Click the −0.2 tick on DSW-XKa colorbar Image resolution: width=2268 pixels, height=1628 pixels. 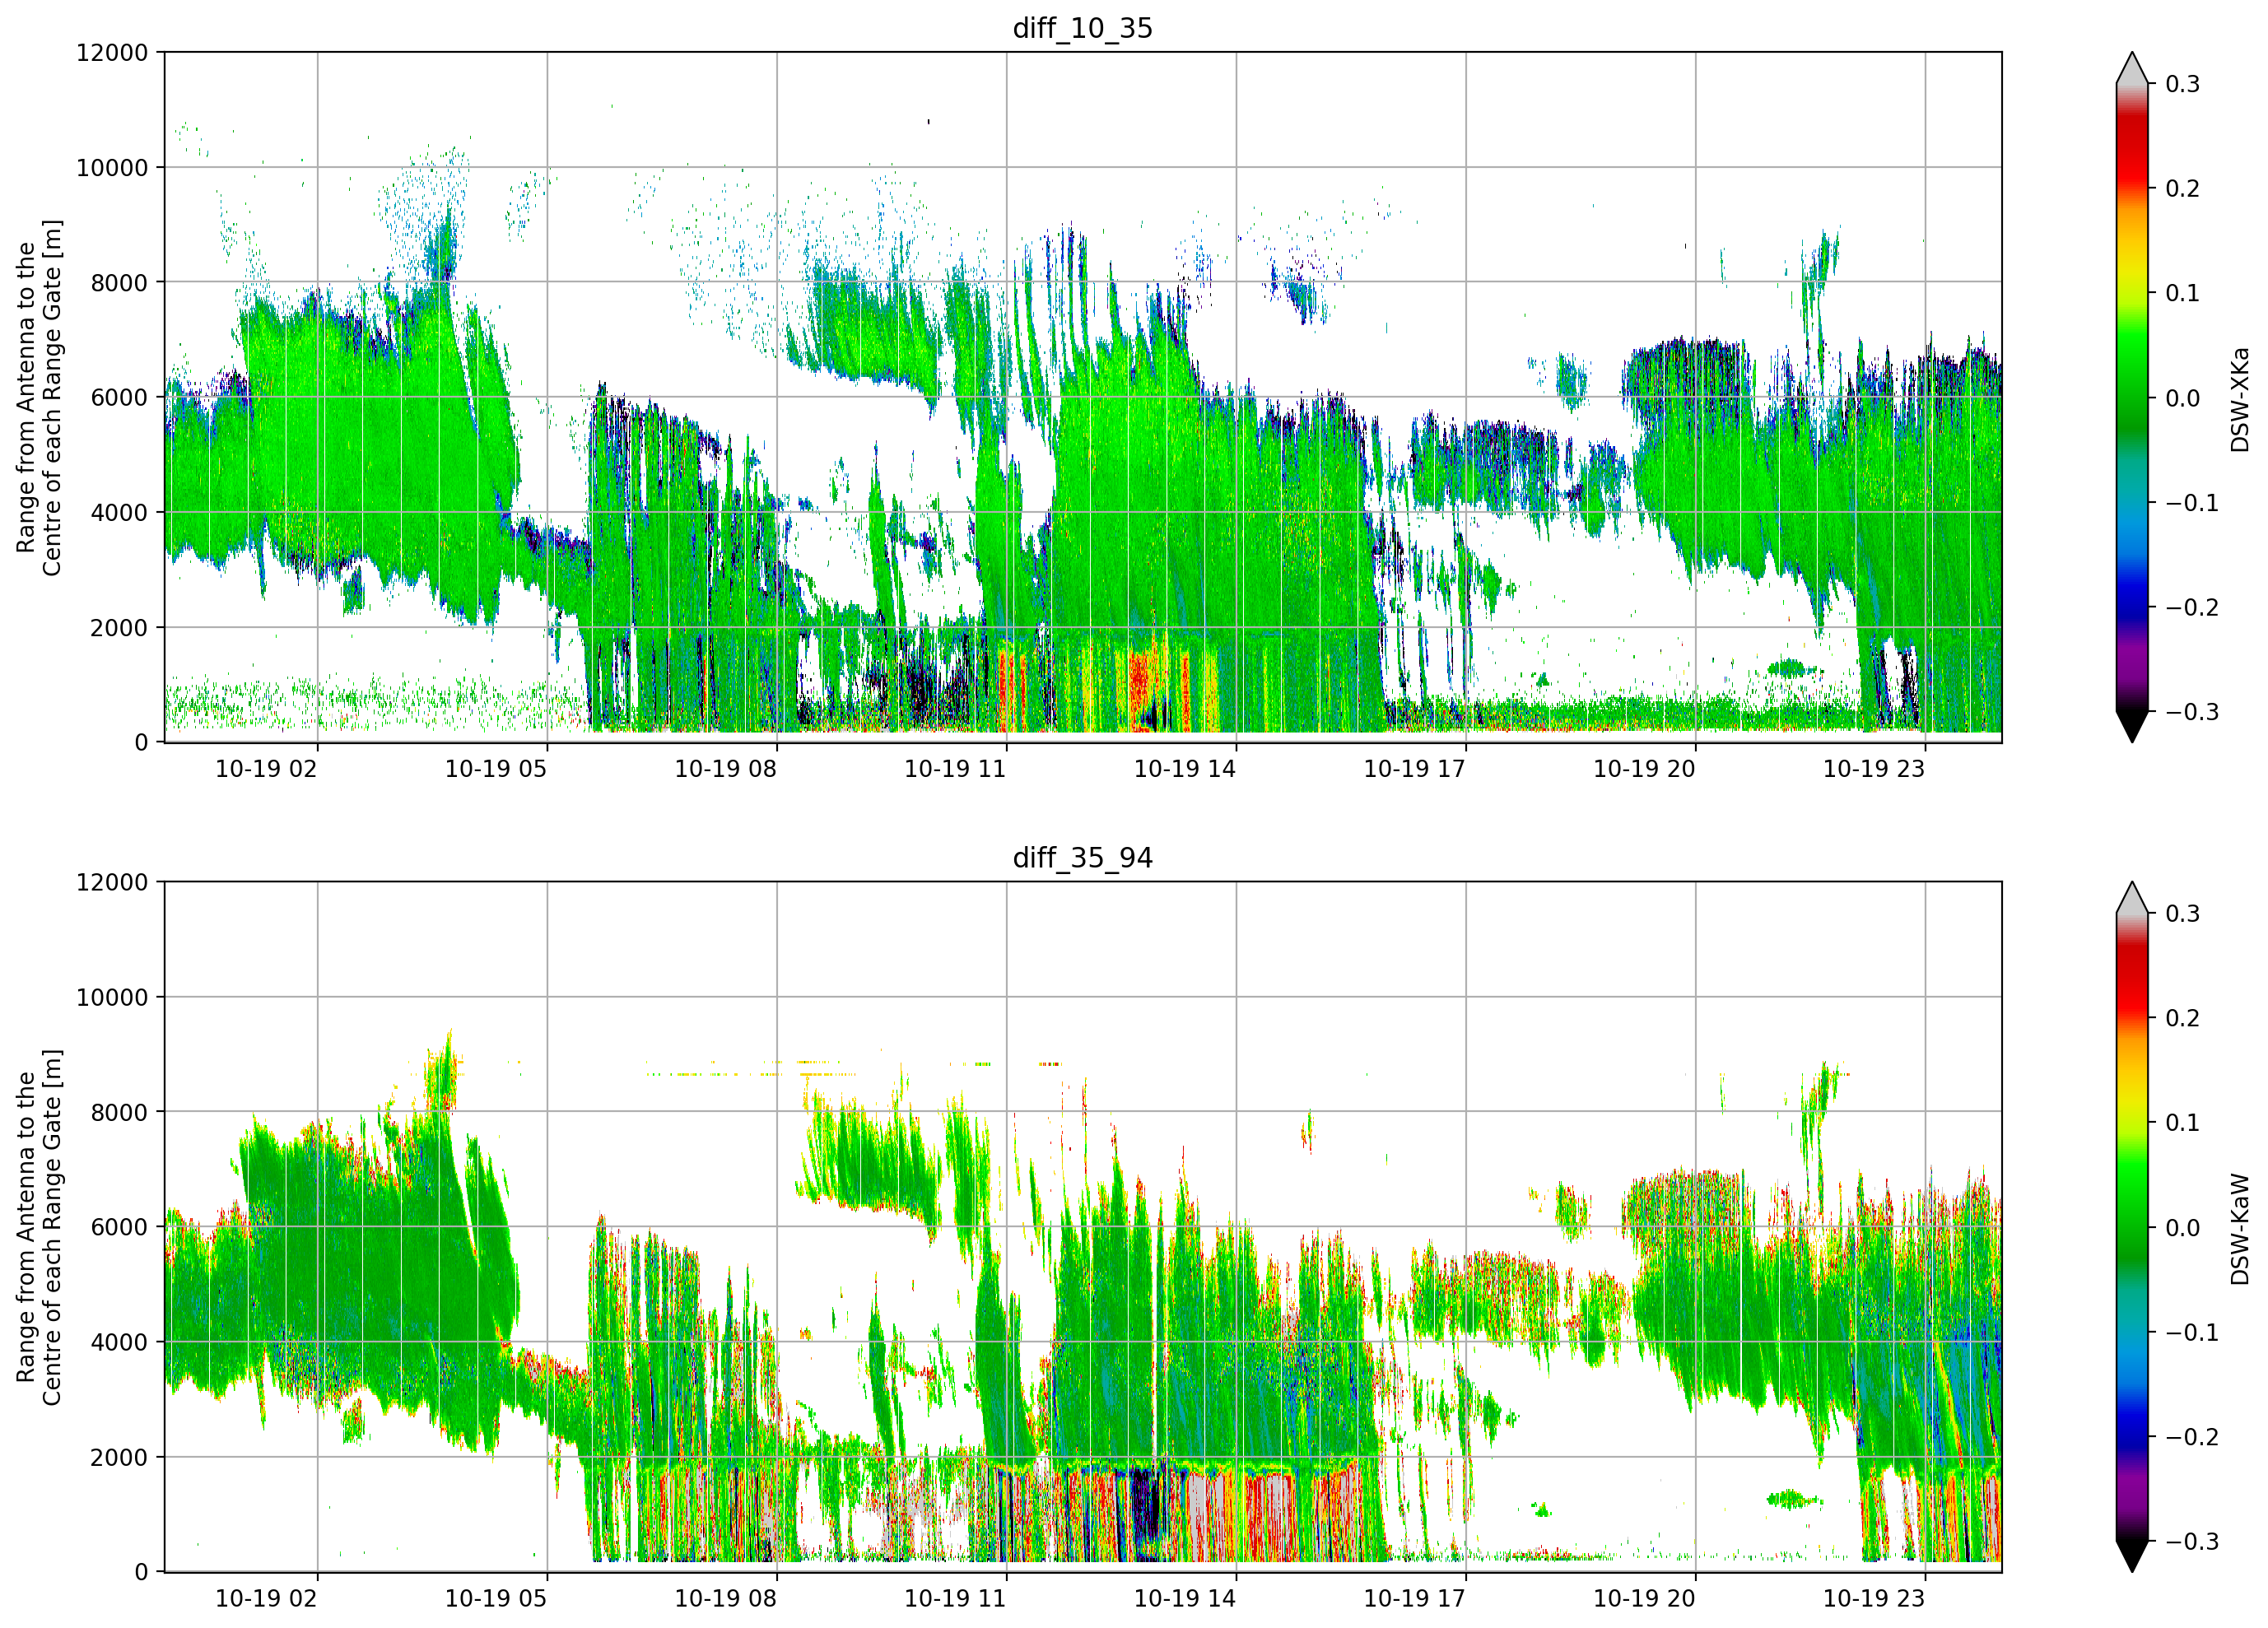(x=2192, y=607)
